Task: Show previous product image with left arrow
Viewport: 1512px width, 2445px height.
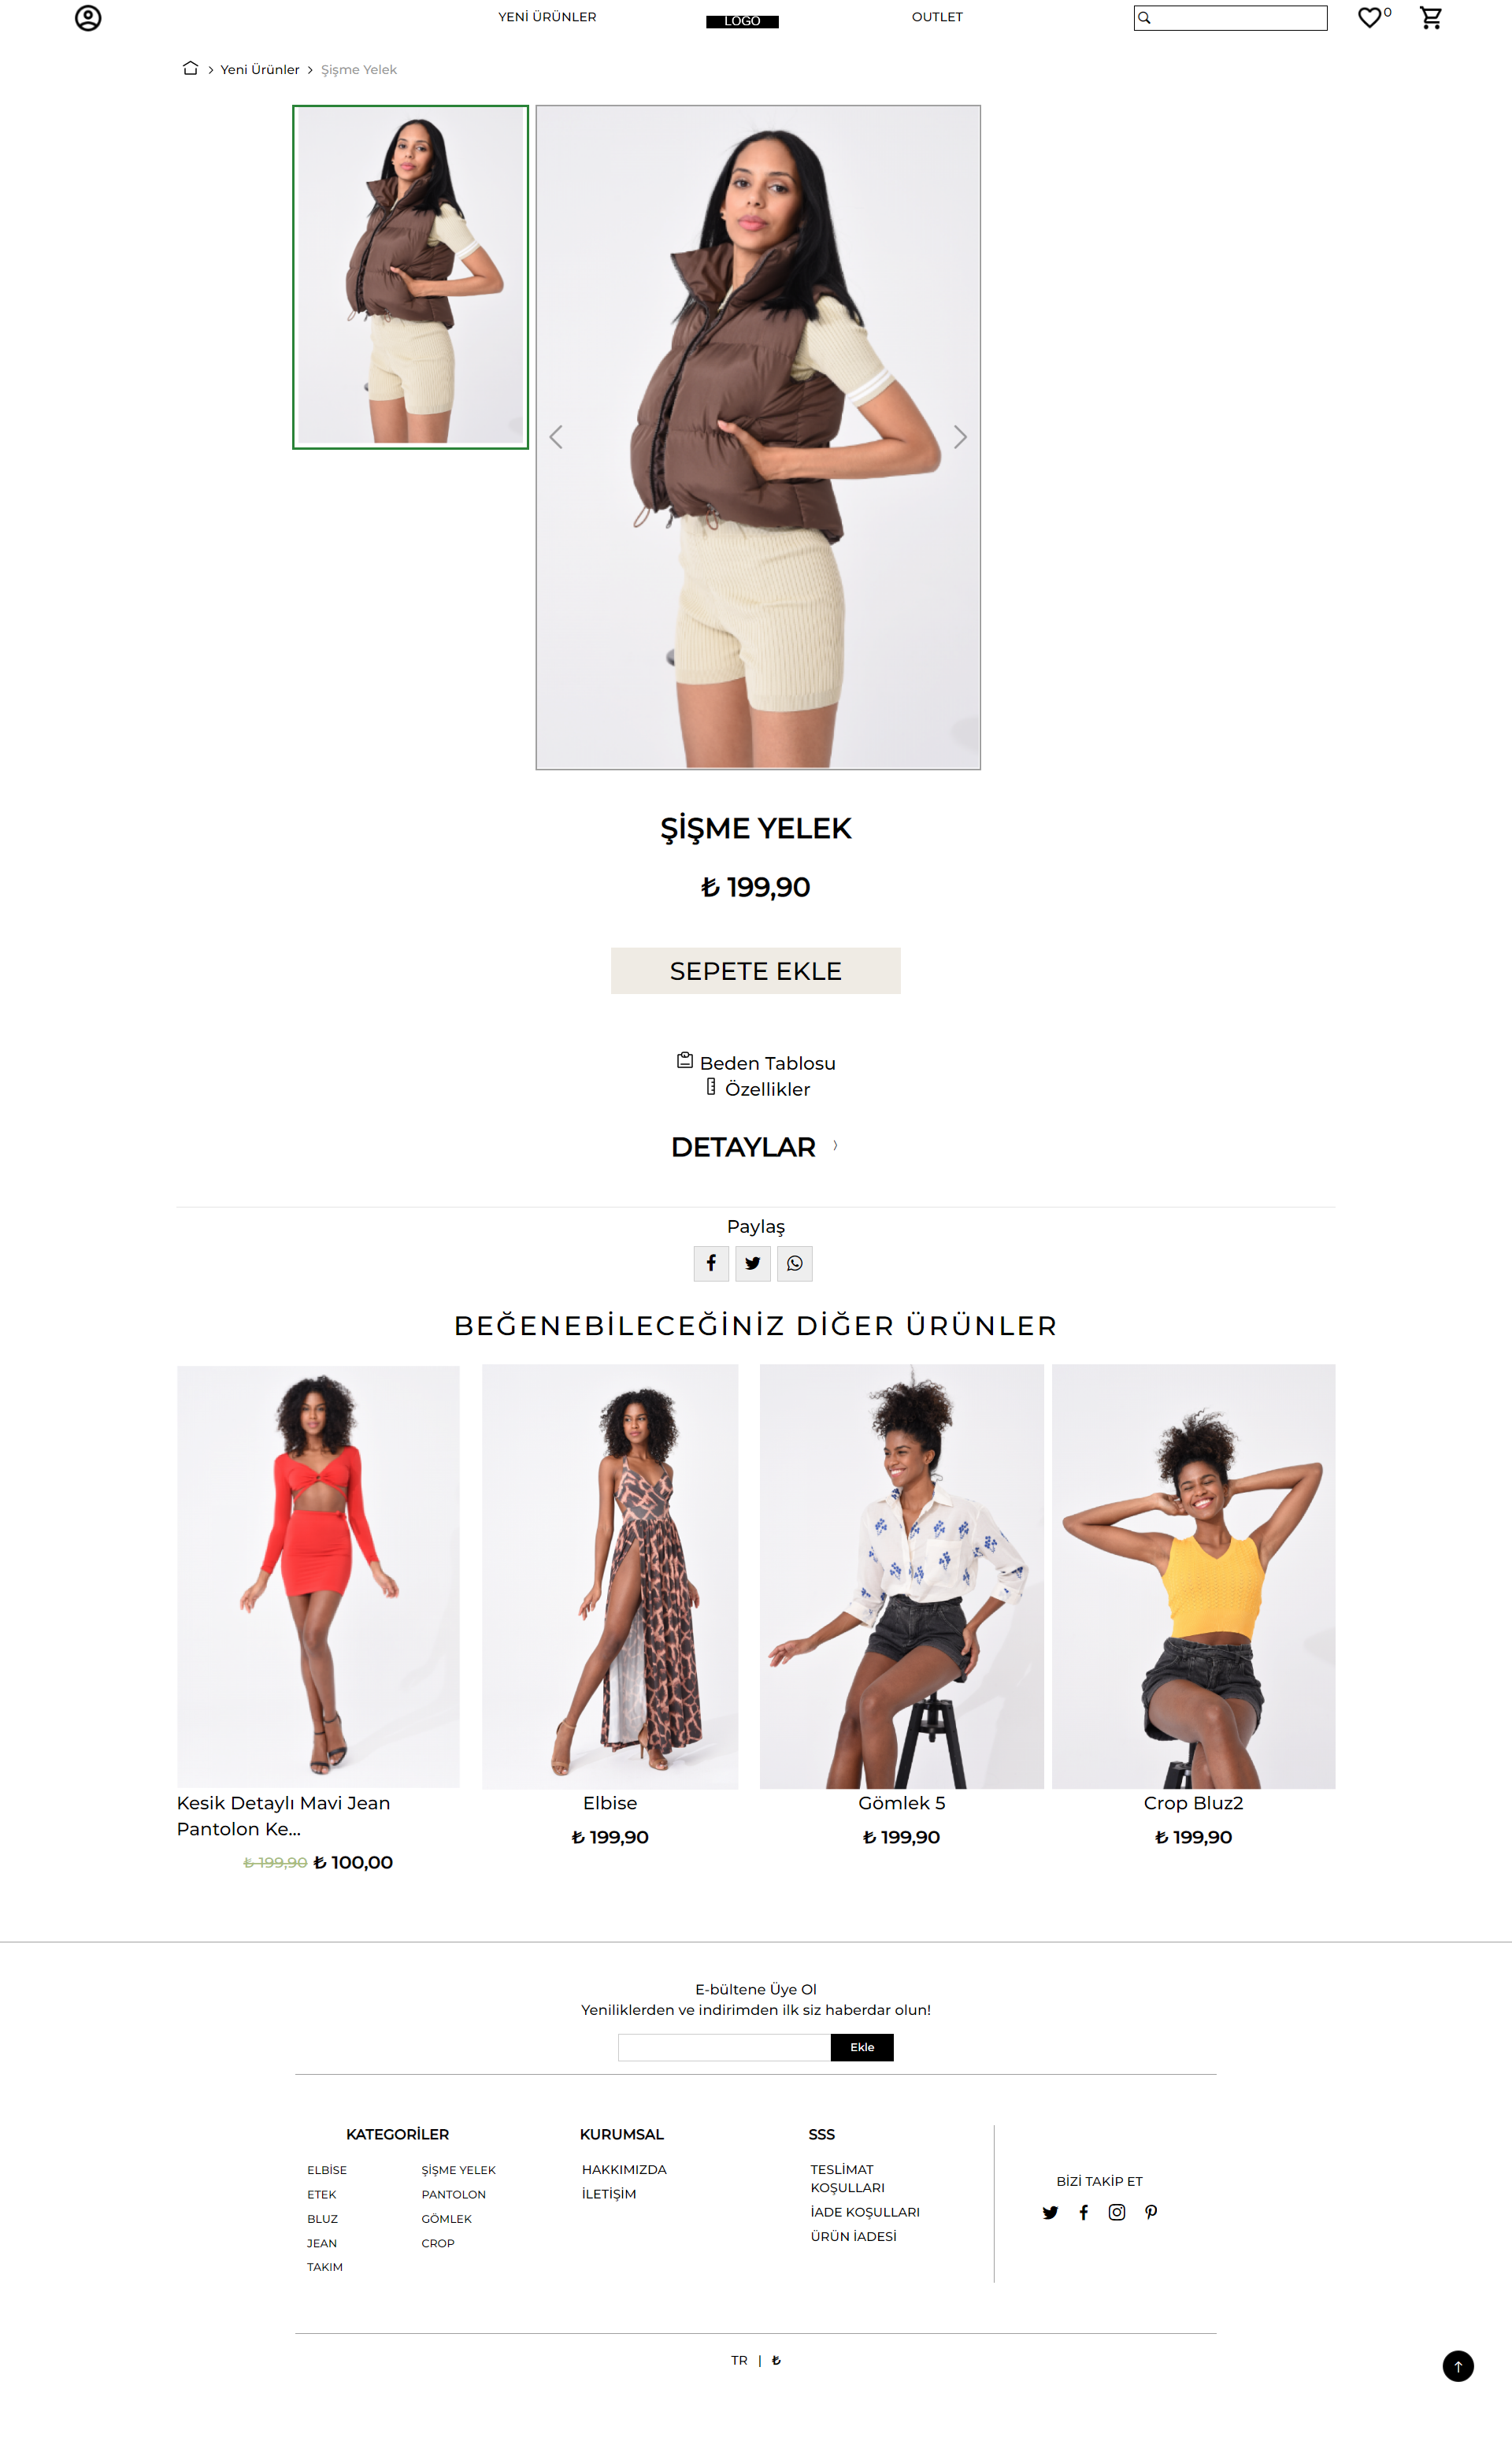Action: pos(556,437)
